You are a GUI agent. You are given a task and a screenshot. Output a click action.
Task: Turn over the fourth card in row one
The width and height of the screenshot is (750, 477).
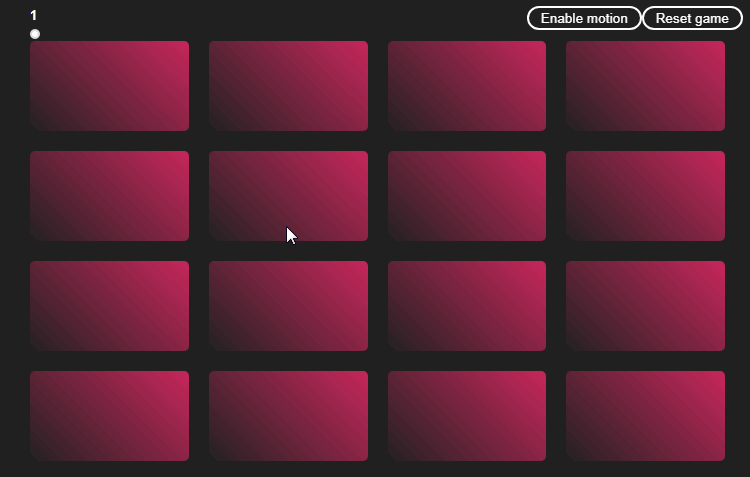coord(645,86)
